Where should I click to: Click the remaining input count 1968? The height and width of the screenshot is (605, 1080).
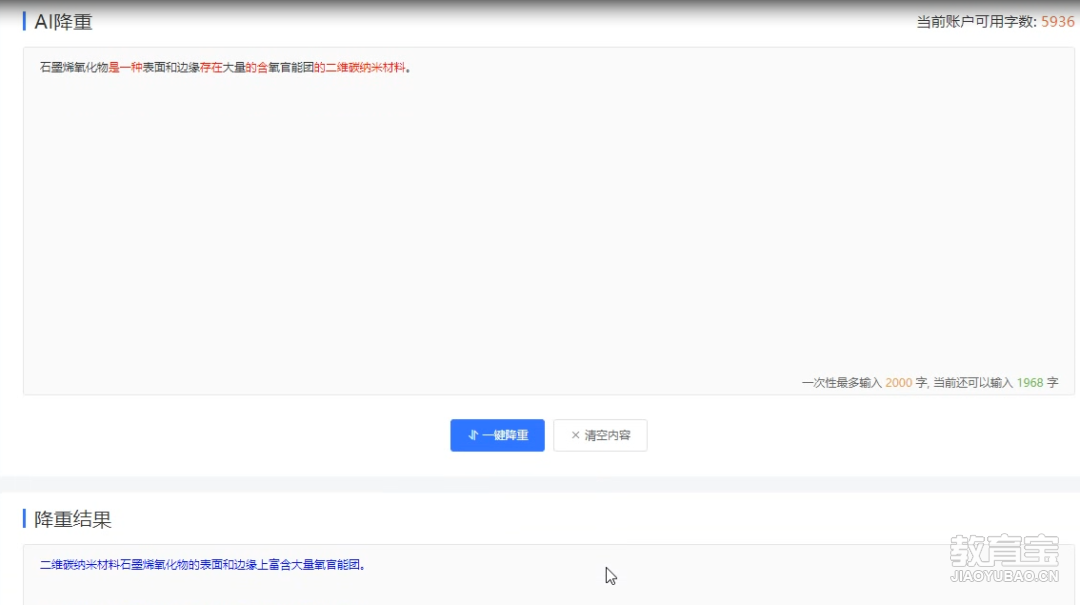click(1030, 382)
